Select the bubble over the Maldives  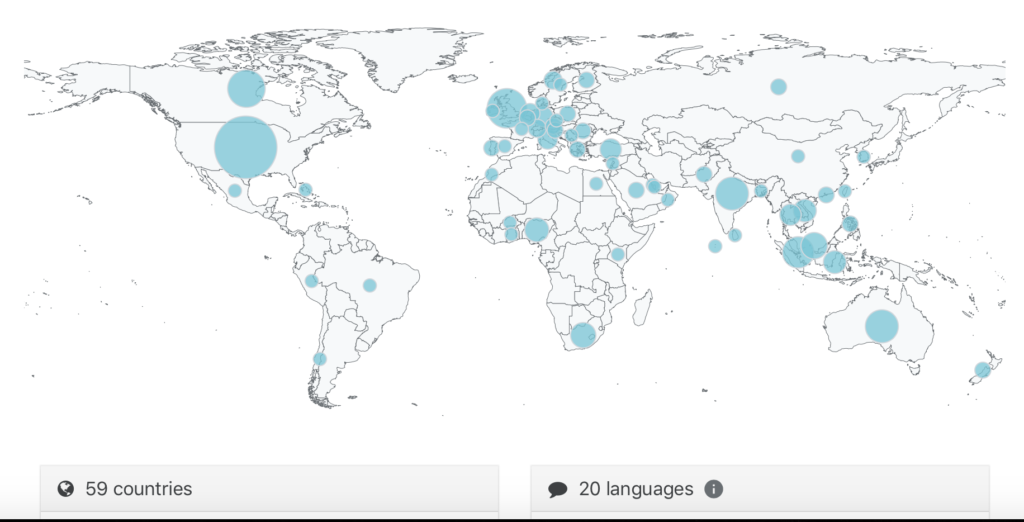tap(715, 246)
